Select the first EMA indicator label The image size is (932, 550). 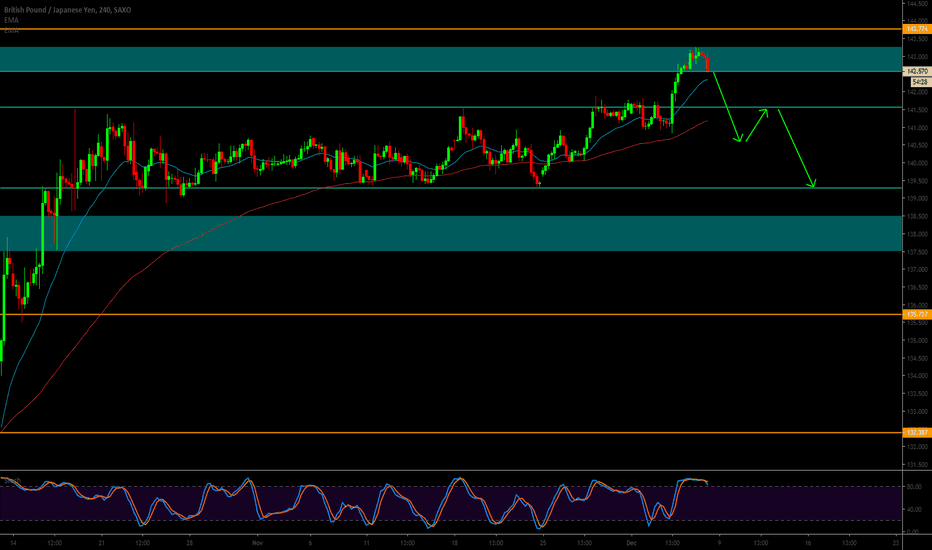coord(9,20)
